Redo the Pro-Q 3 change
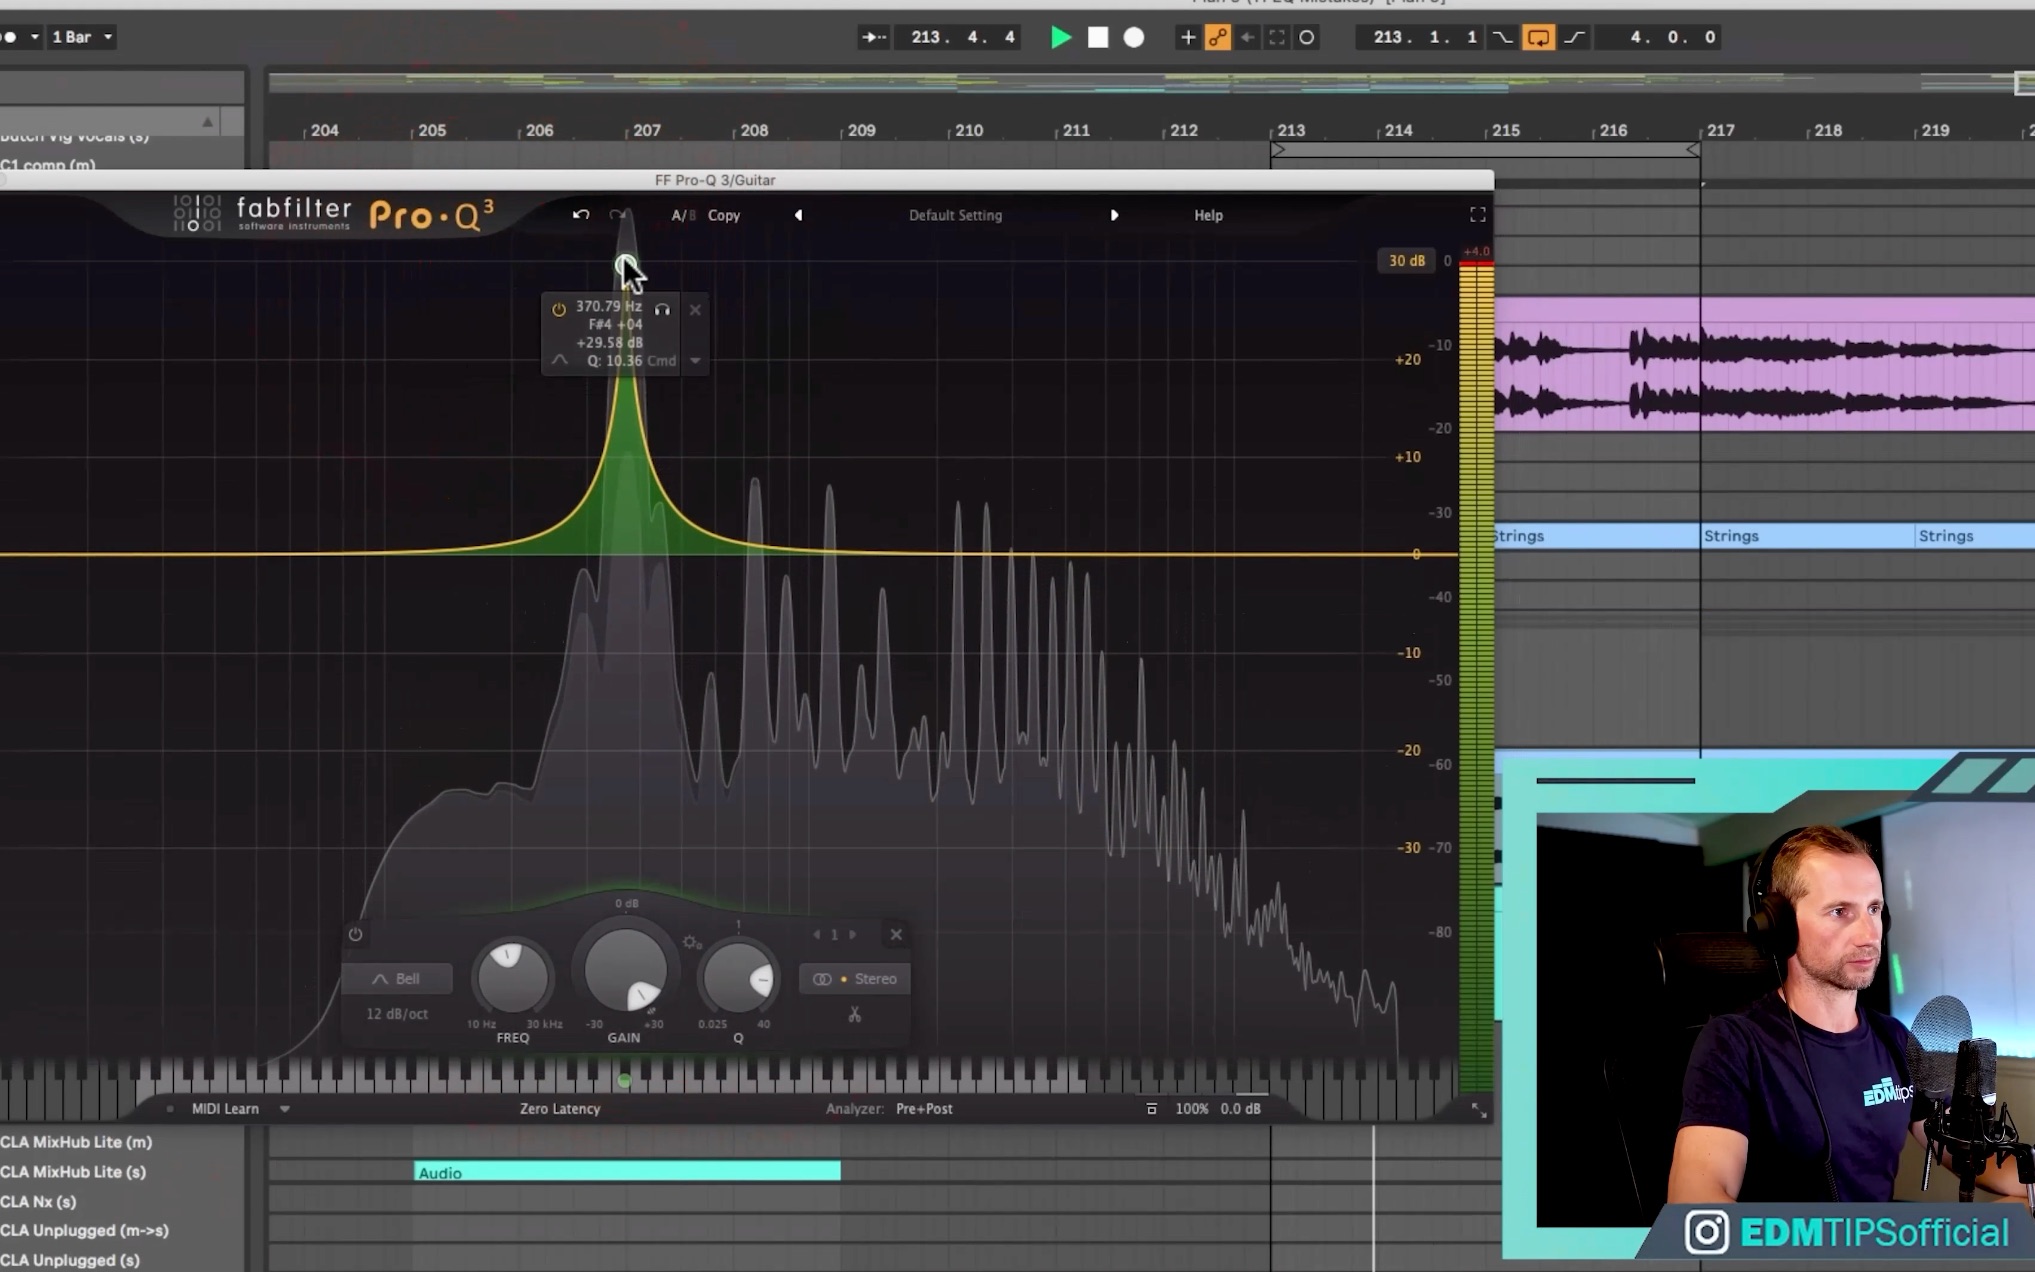Image resolution: width=2035 pixels, height=1272 pixels. pyautogui.click(x=617, y=215)
